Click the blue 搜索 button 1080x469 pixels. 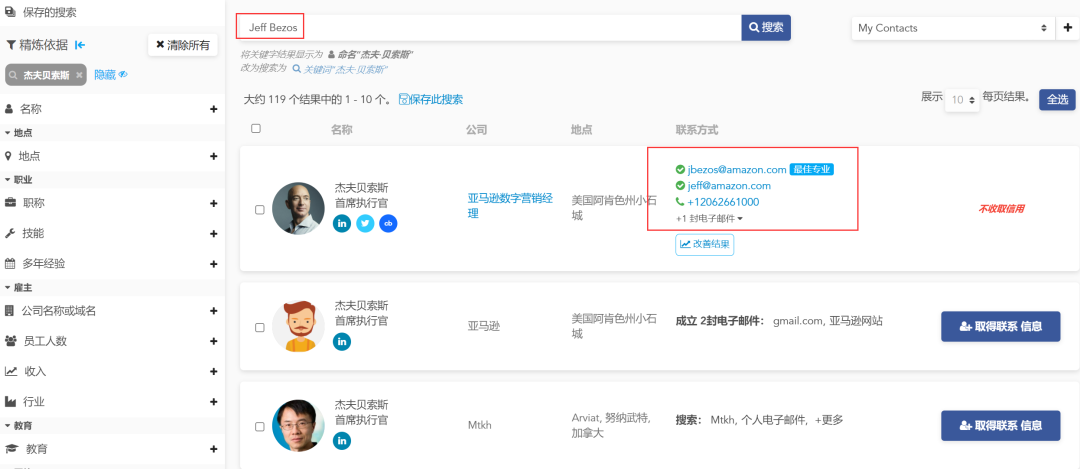[x=766, y=27]
